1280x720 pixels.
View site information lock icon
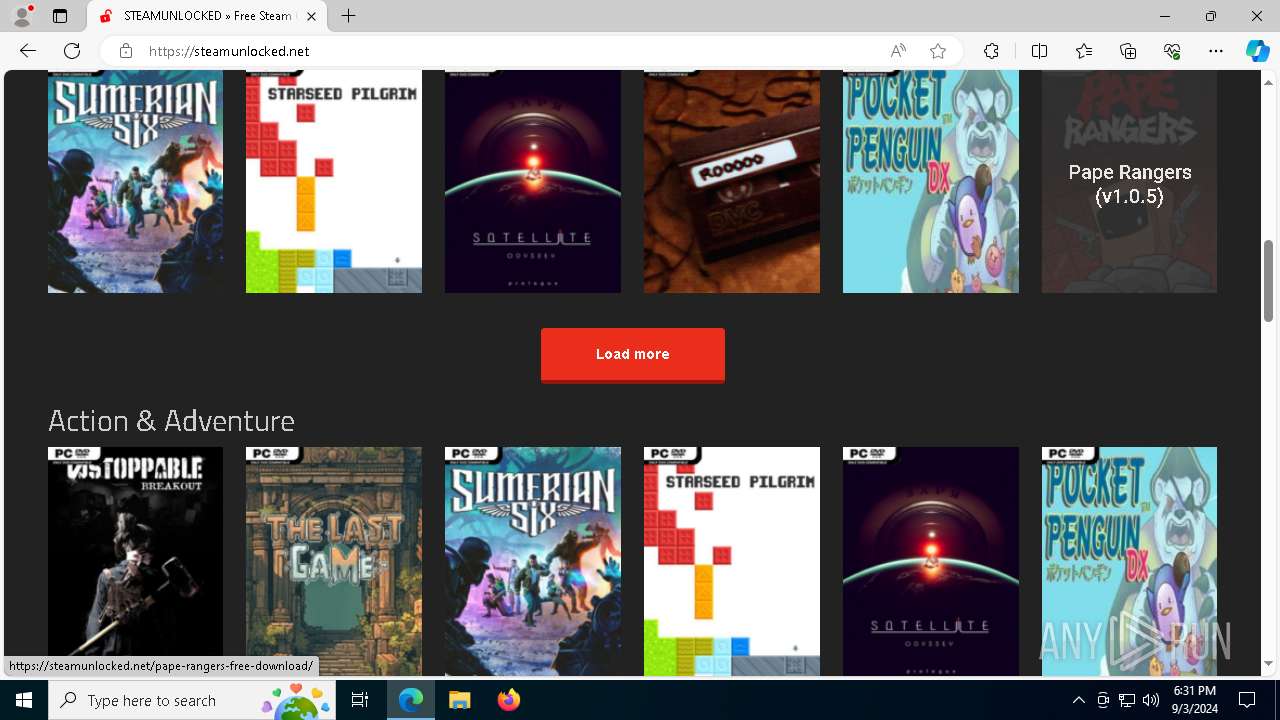point(126,51)
